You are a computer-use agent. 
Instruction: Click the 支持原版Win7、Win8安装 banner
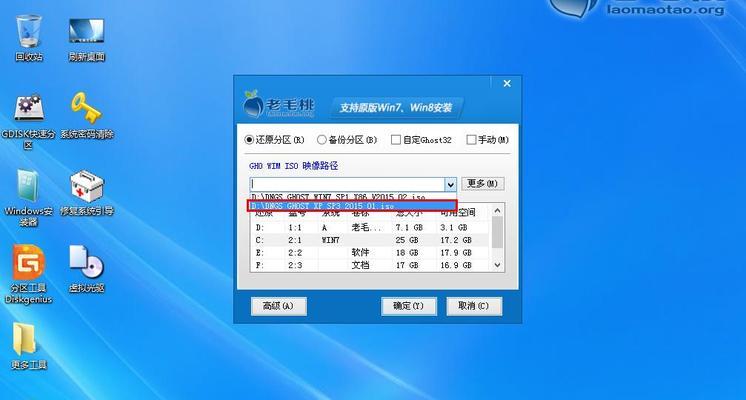point(395,108)
